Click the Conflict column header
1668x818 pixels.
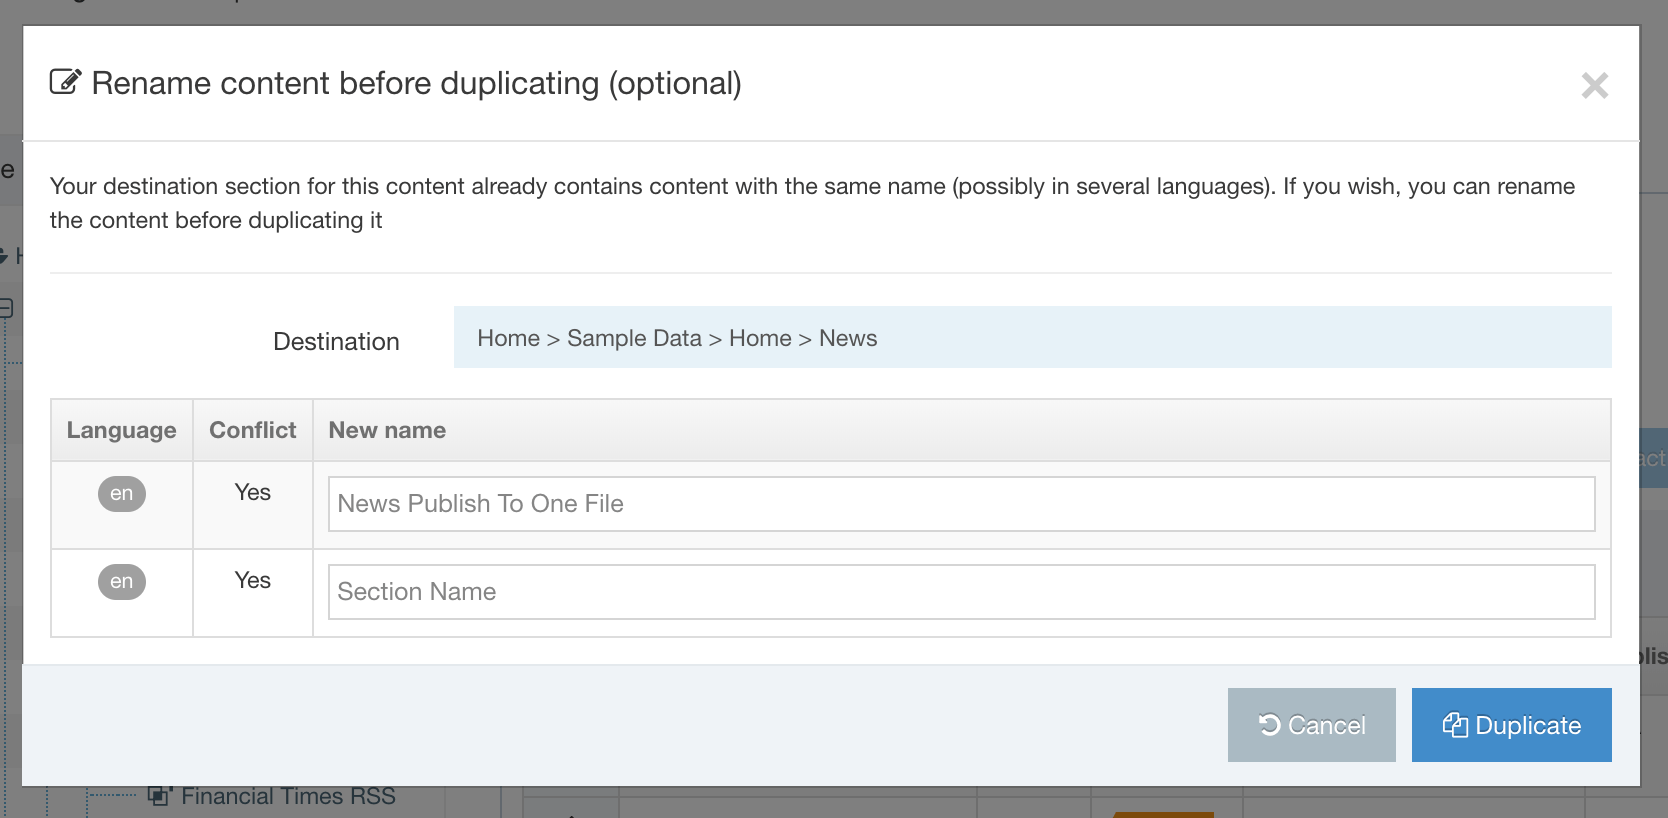coord(252,430)
